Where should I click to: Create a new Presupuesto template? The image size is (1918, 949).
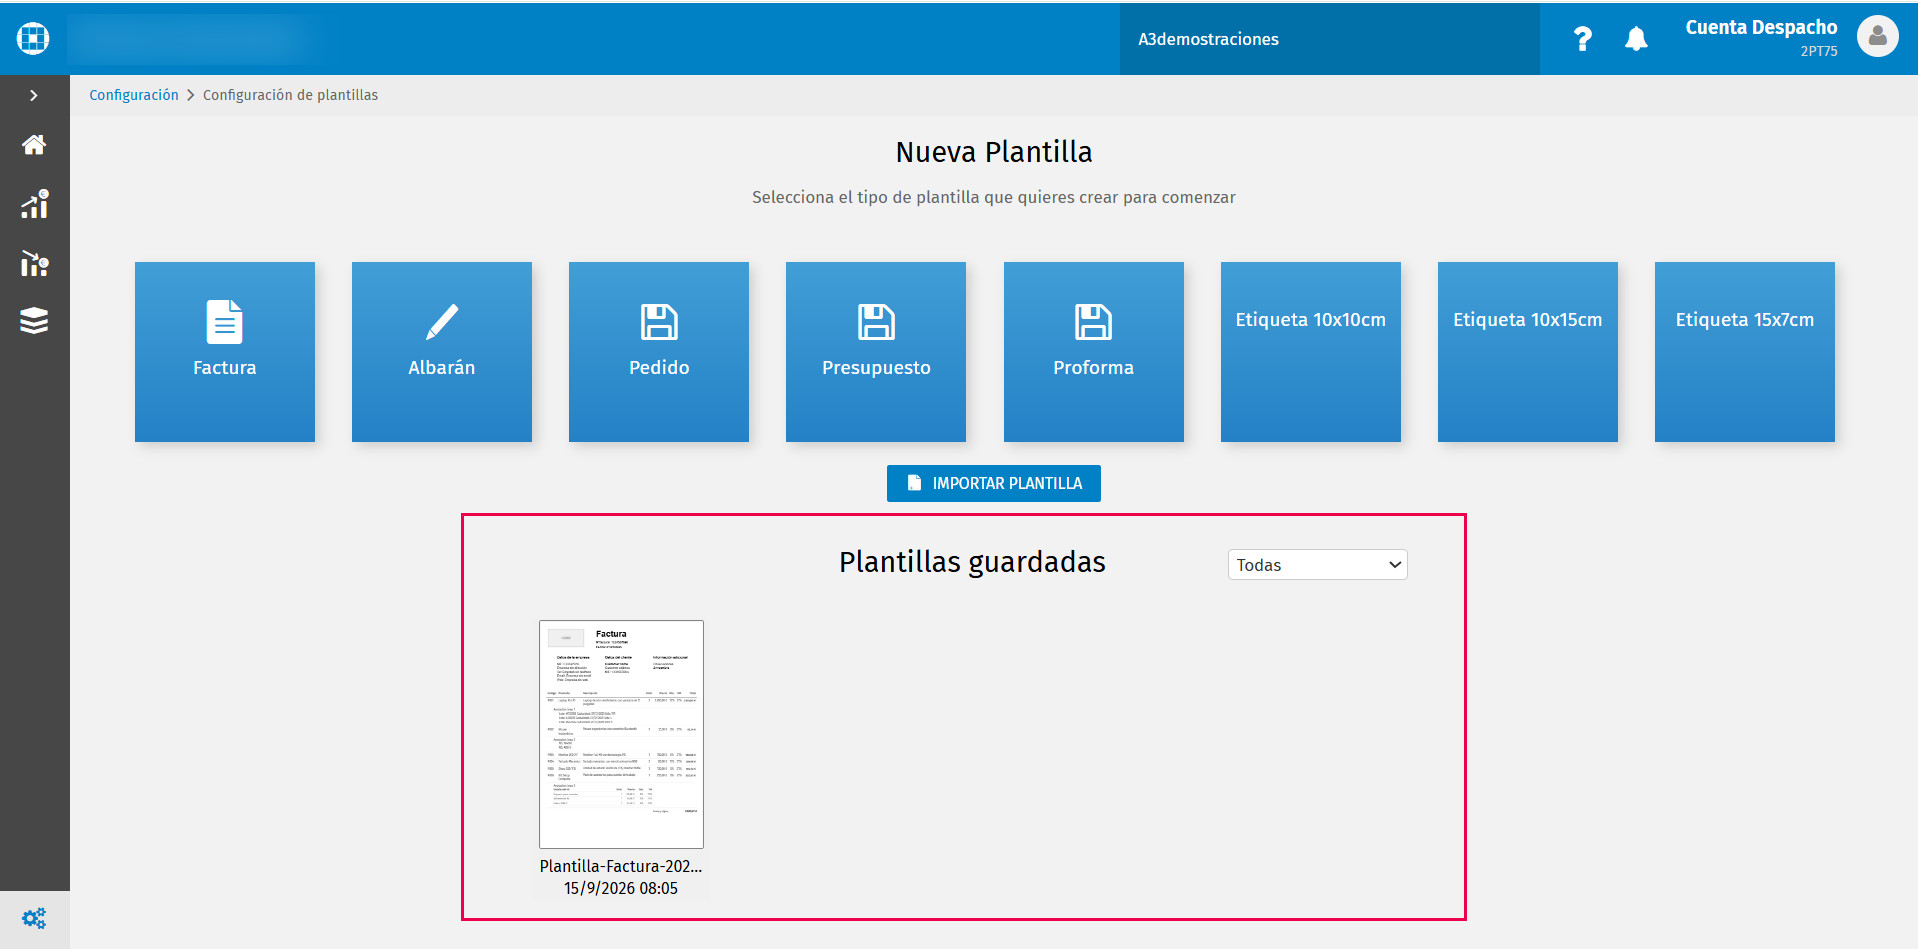point(876,352)
